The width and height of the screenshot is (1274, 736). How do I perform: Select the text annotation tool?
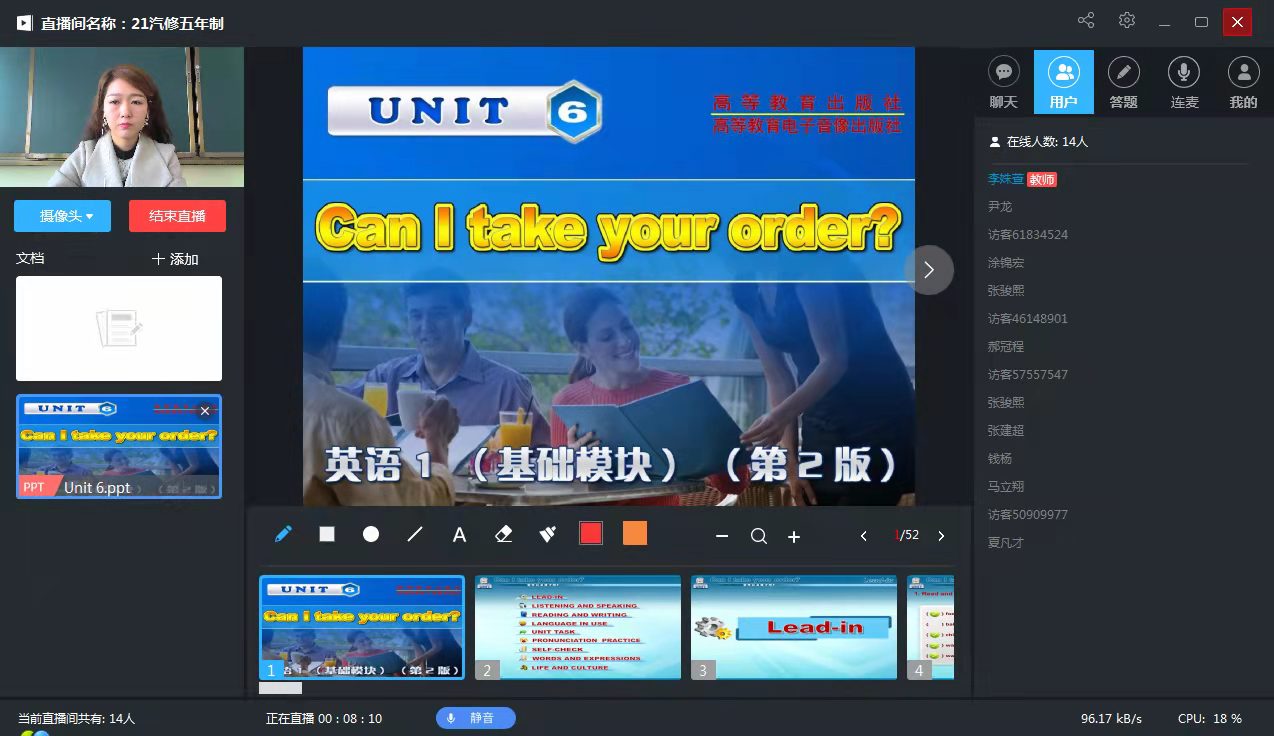459,535
